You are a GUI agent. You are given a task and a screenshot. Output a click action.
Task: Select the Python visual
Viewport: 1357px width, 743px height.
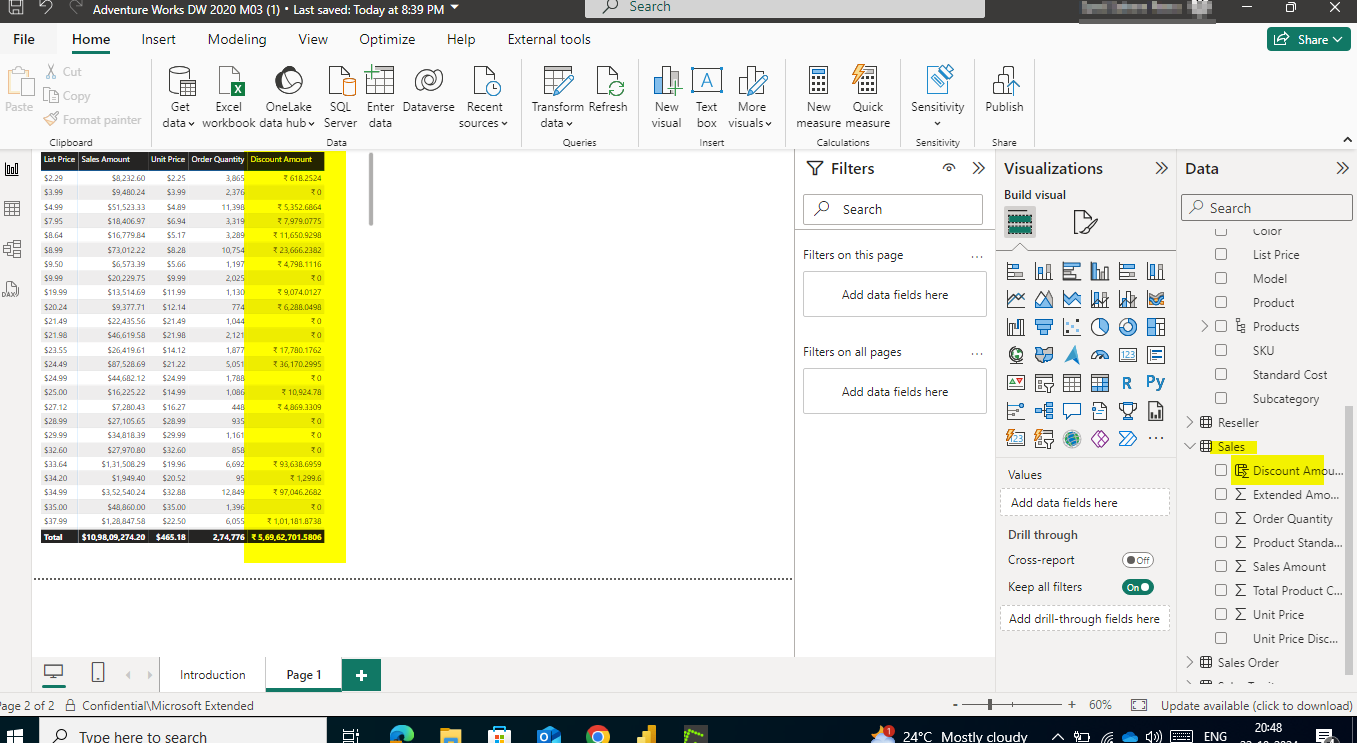pos(1155,383)
